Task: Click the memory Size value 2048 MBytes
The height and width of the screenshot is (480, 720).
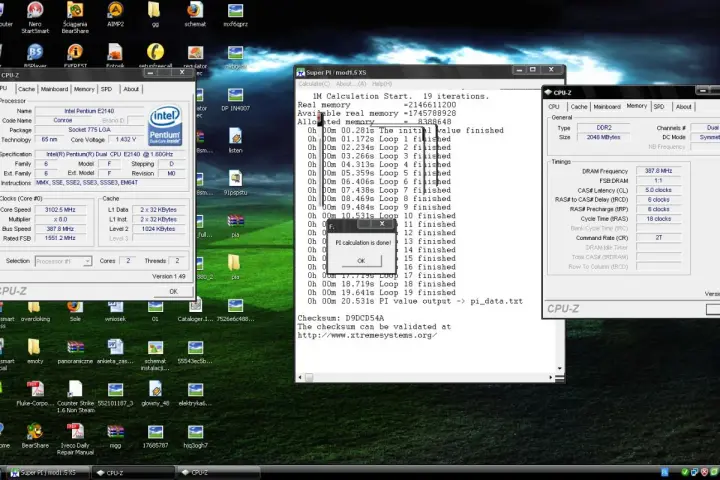Action: [x=603, y=137]
